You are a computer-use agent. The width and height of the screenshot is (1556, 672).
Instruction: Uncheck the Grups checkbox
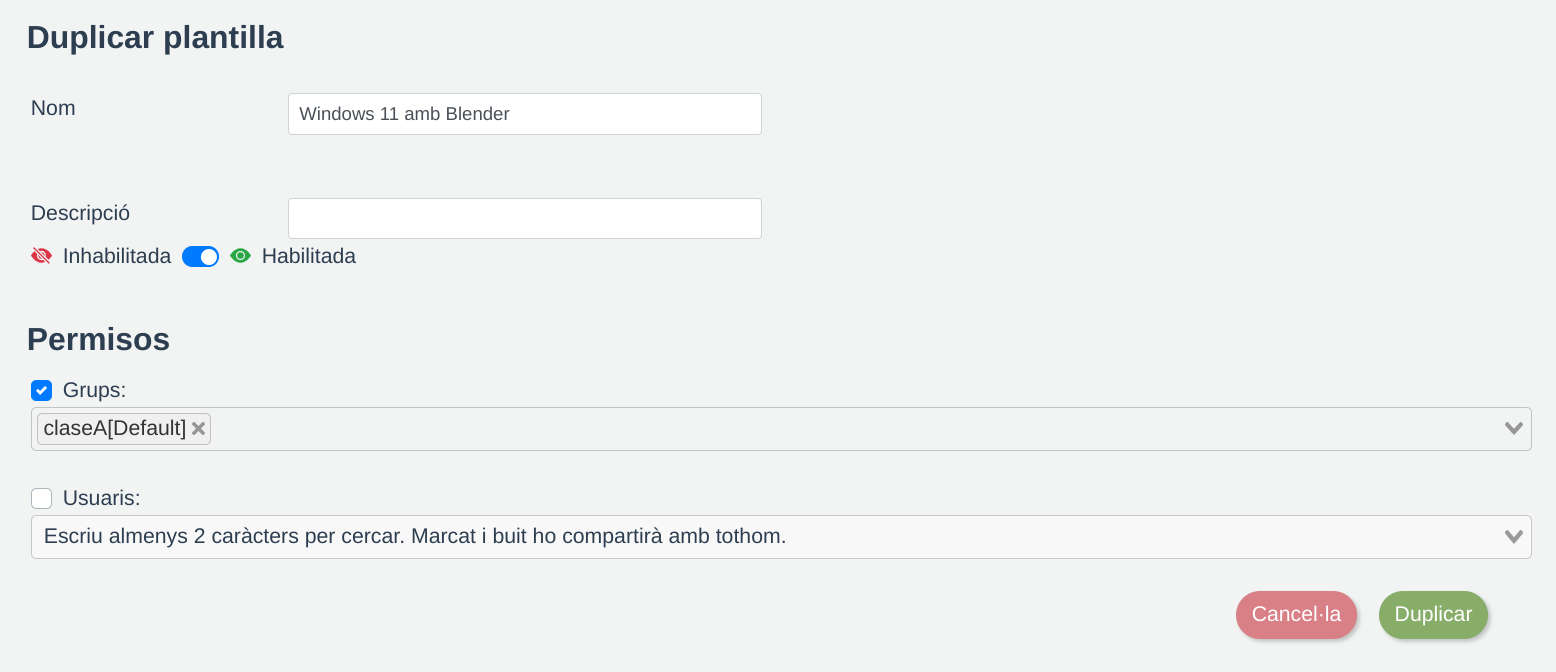pyautogui.click(x=41, y=390)
